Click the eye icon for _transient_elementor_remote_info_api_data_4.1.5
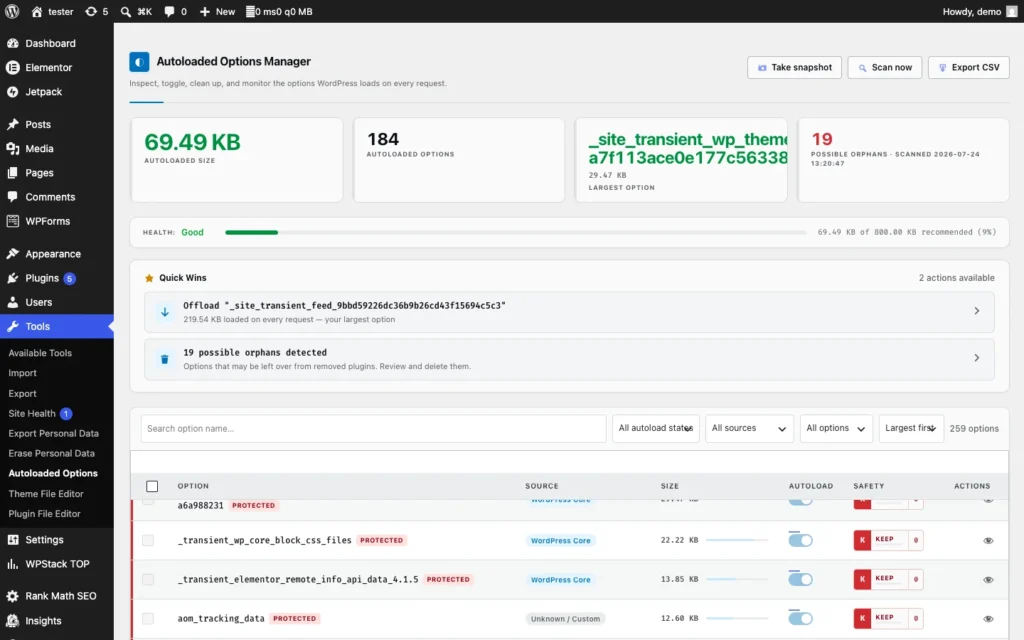Image resolution: width=1024 pixels, height=640 pixels. (x=988, y=580)
